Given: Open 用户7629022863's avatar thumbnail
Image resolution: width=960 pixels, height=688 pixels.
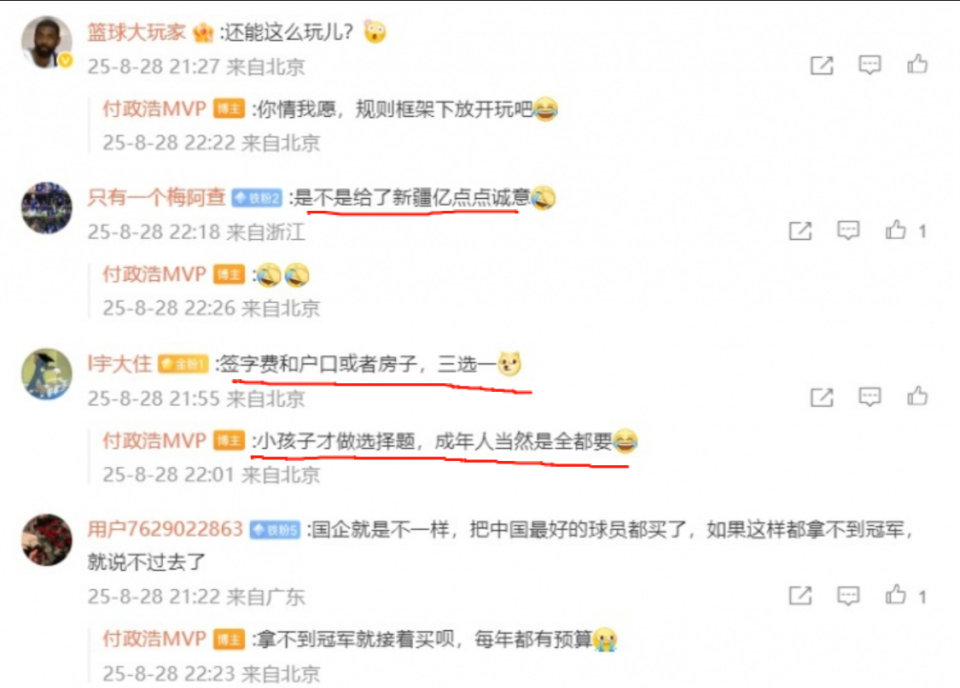Looking at the screenshot, I should [47, 539].
